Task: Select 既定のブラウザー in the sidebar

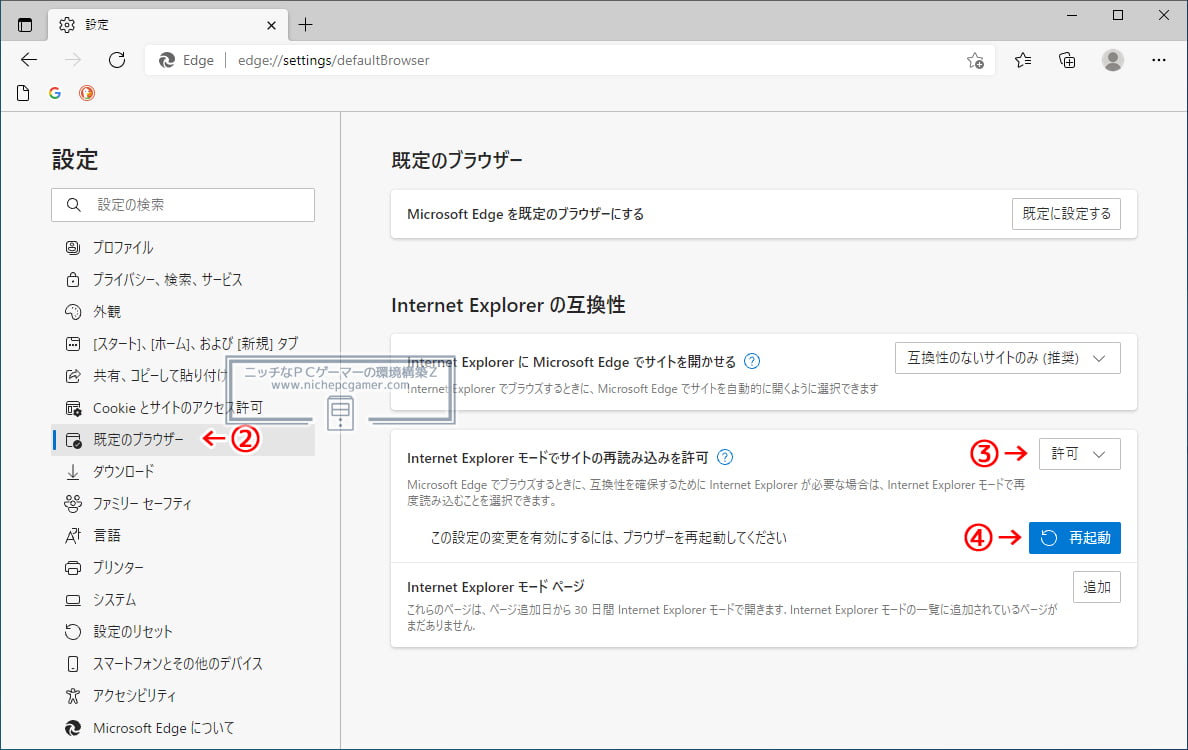Action: (183, 439)
